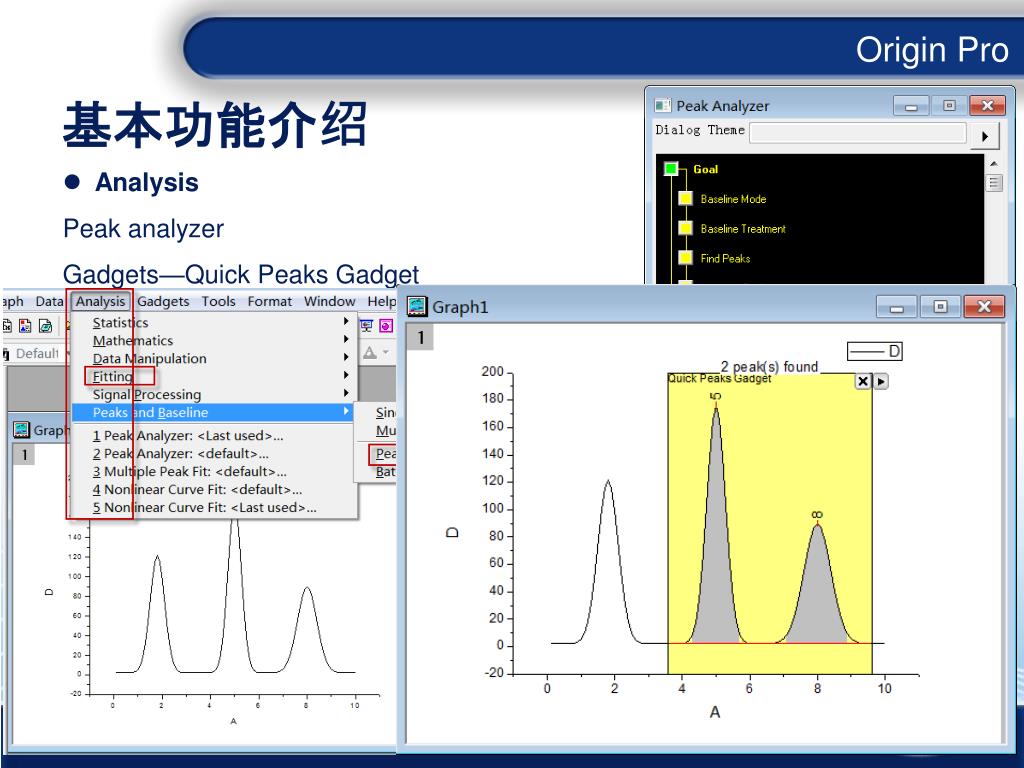This screenshot has width=1024, height=768.
Task: Click the '2 peak(s) found' label
Action: (769, 366)
